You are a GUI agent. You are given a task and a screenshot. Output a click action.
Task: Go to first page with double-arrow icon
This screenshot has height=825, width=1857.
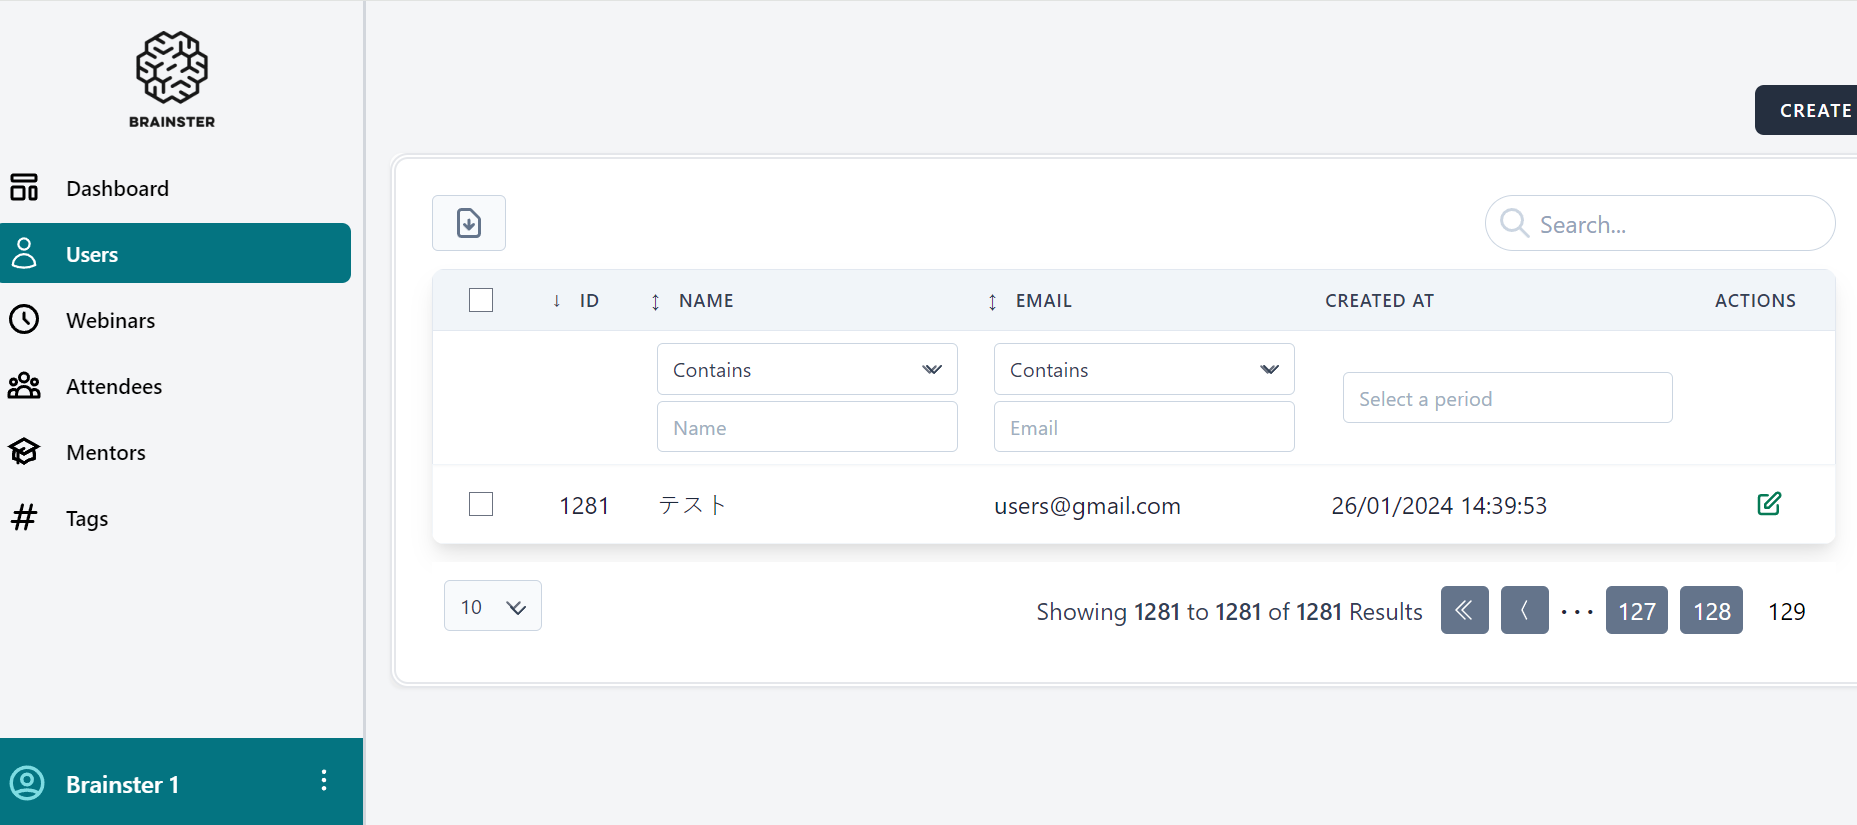pos(1464,610)
